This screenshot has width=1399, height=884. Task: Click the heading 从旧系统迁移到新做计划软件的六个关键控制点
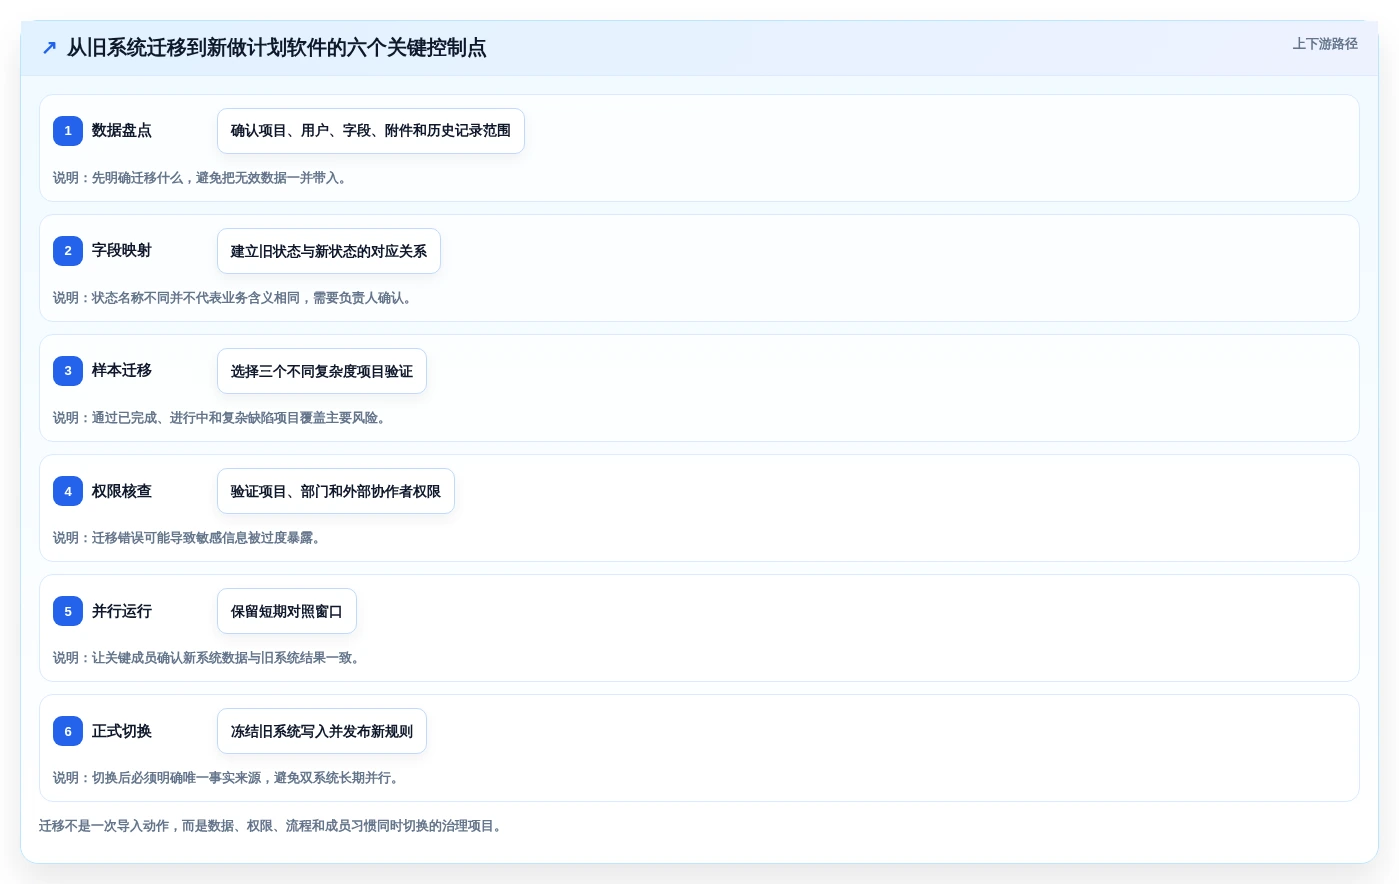[277, 48]
